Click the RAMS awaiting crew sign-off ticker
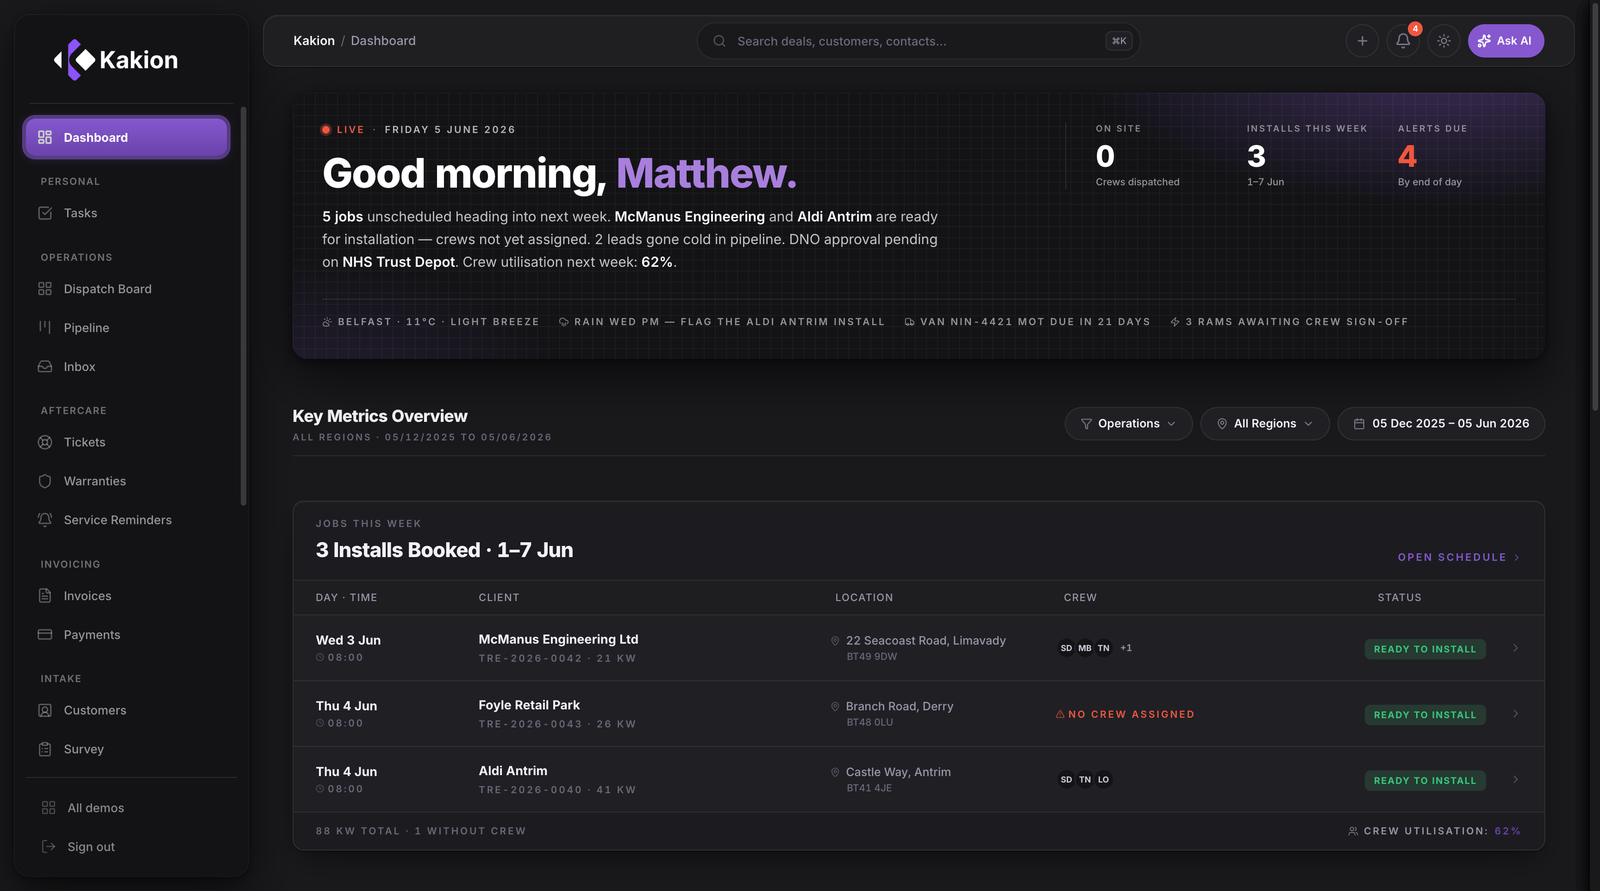 click(1289, 322)
